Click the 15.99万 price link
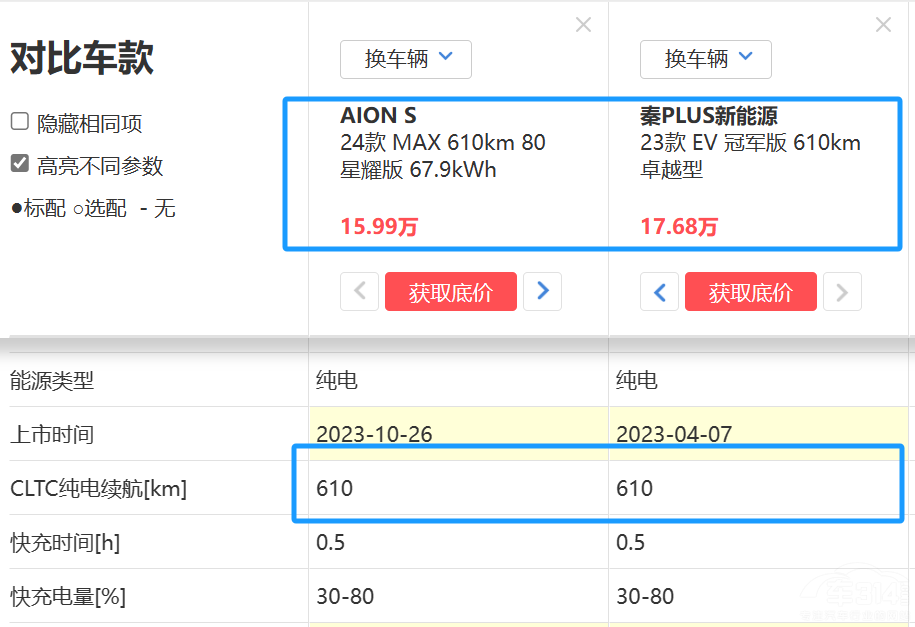Image resolution: width=915 pixels, height=627 pixels. click(377, 227)
